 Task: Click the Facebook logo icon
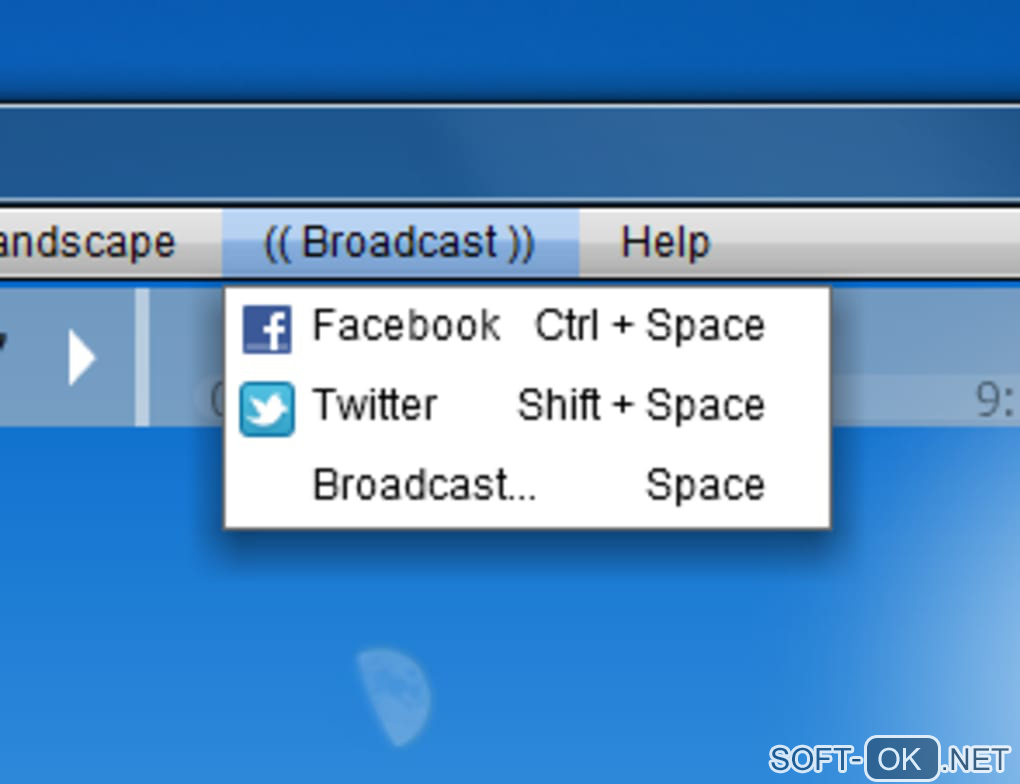pyautogui.click(x=267, y=329)
